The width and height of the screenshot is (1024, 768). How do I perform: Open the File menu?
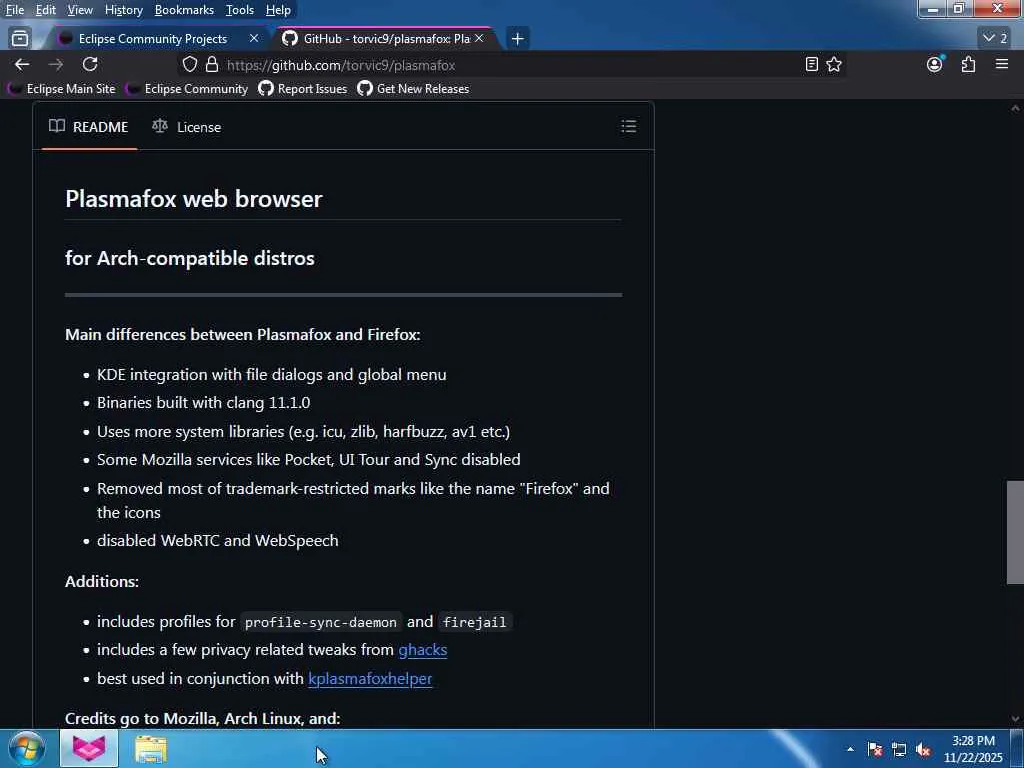(x=15, y=10)
